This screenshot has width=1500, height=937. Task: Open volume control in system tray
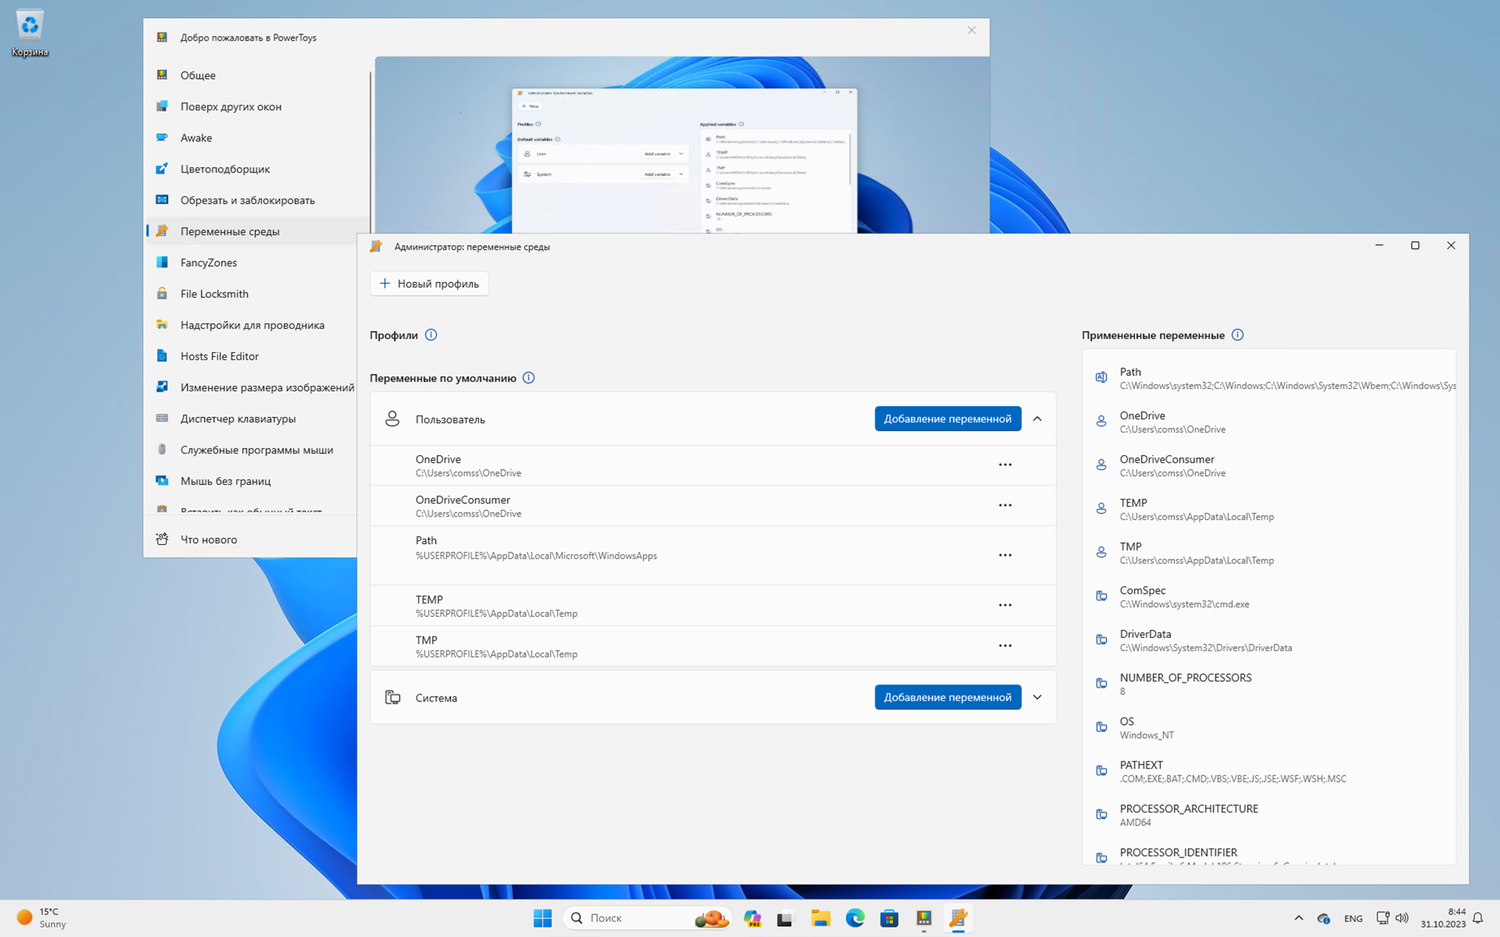pyautogui.click(x=1402, y=918)
